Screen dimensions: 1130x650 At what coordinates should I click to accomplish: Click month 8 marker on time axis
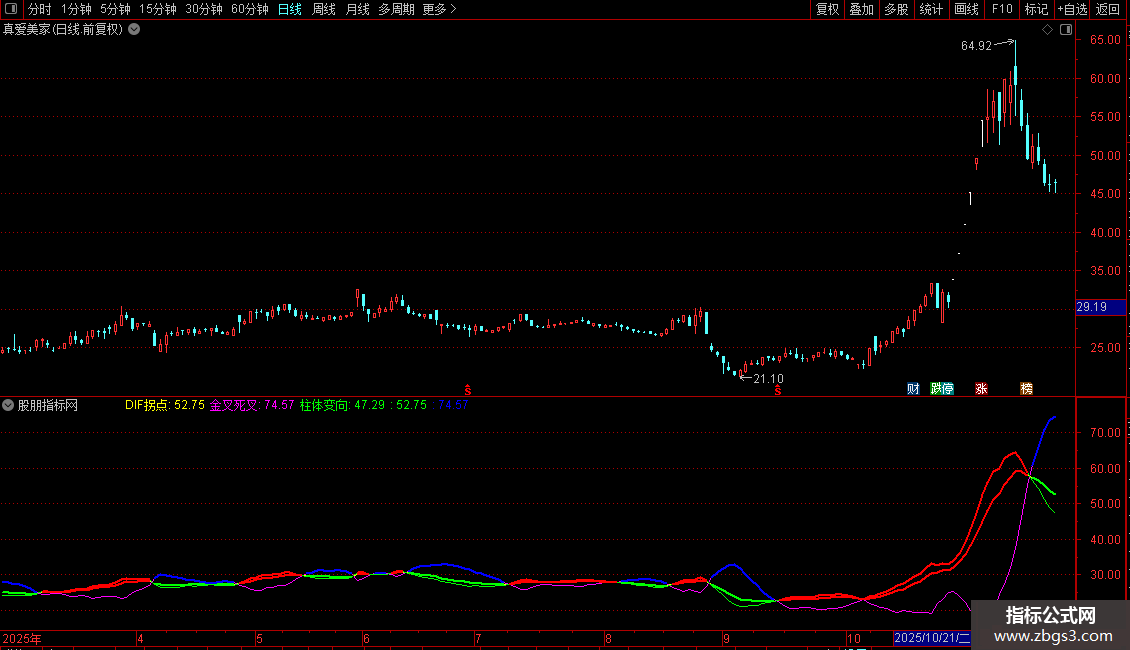tap(608, 639)
